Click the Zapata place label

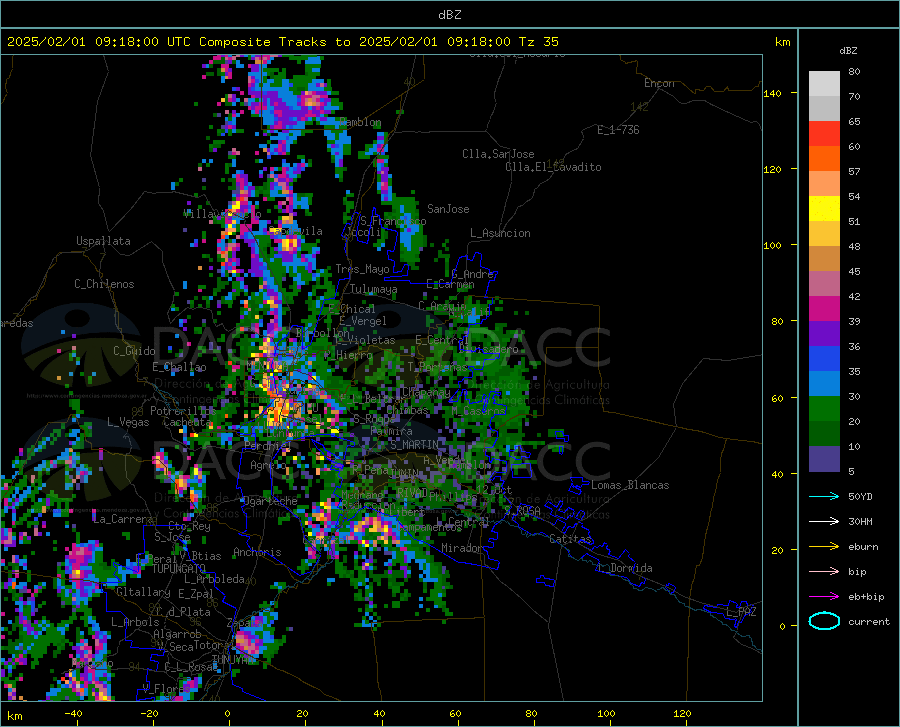(x=243, y=623)
